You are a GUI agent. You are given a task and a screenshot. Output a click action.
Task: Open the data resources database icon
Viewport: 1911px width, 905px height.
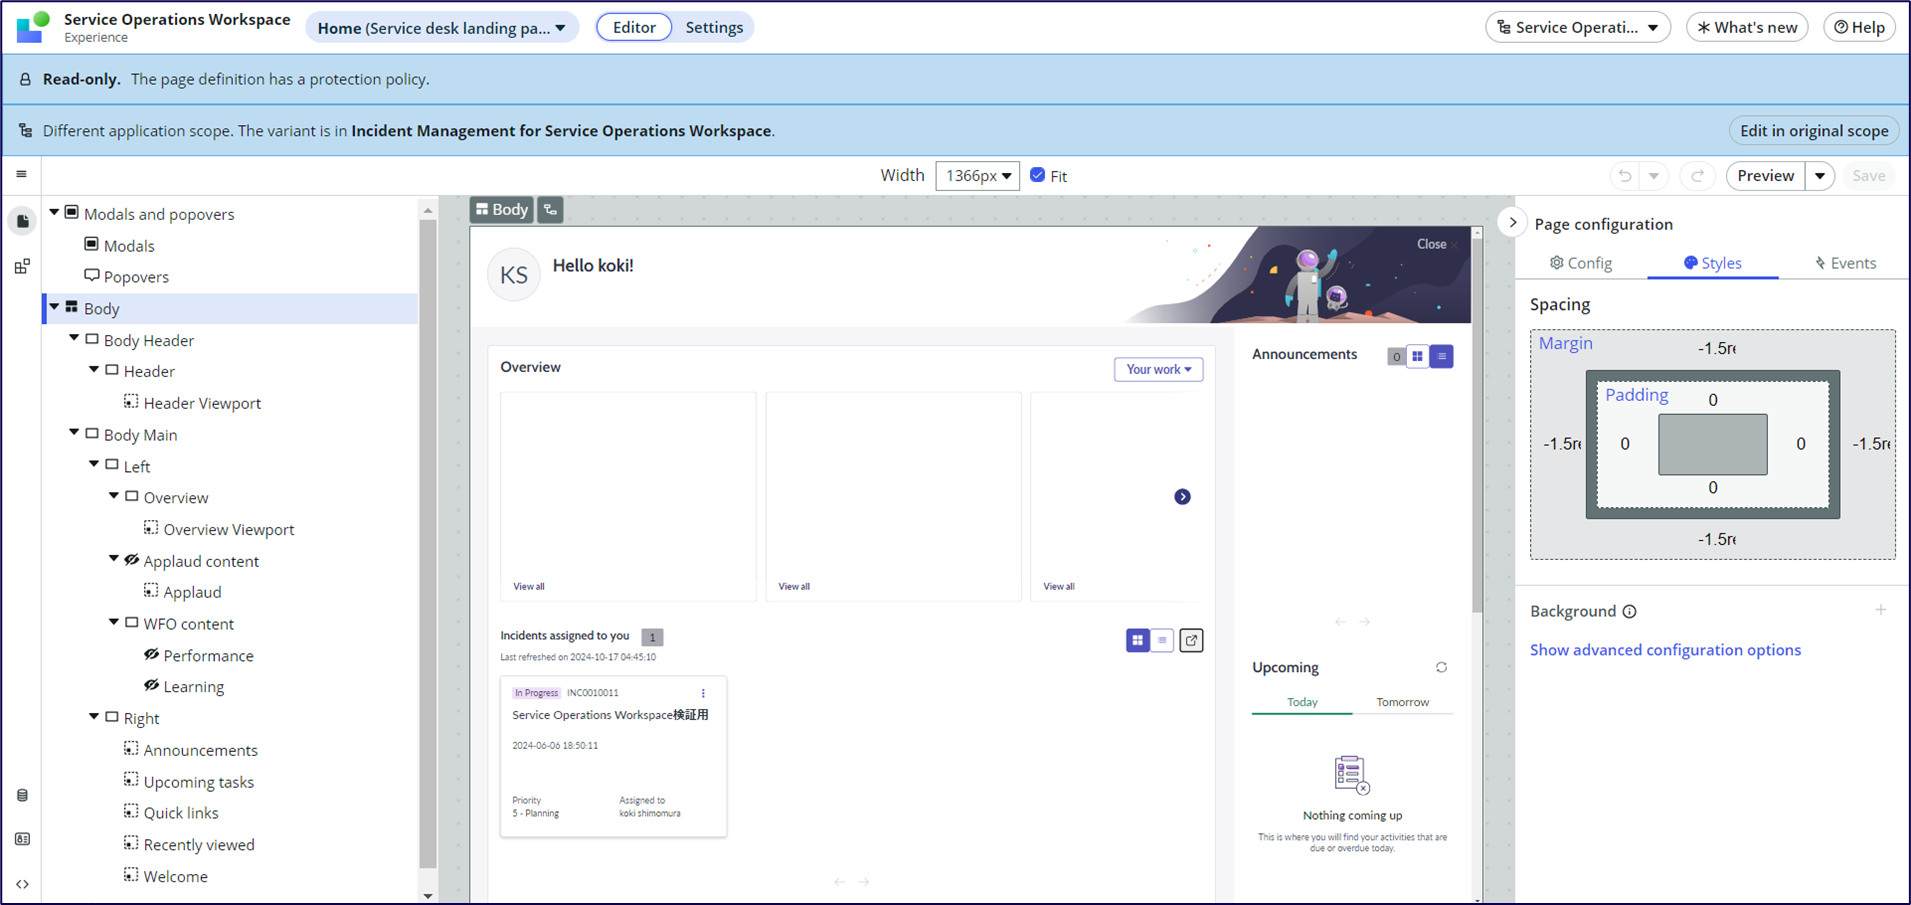click(x=22, y=795)
